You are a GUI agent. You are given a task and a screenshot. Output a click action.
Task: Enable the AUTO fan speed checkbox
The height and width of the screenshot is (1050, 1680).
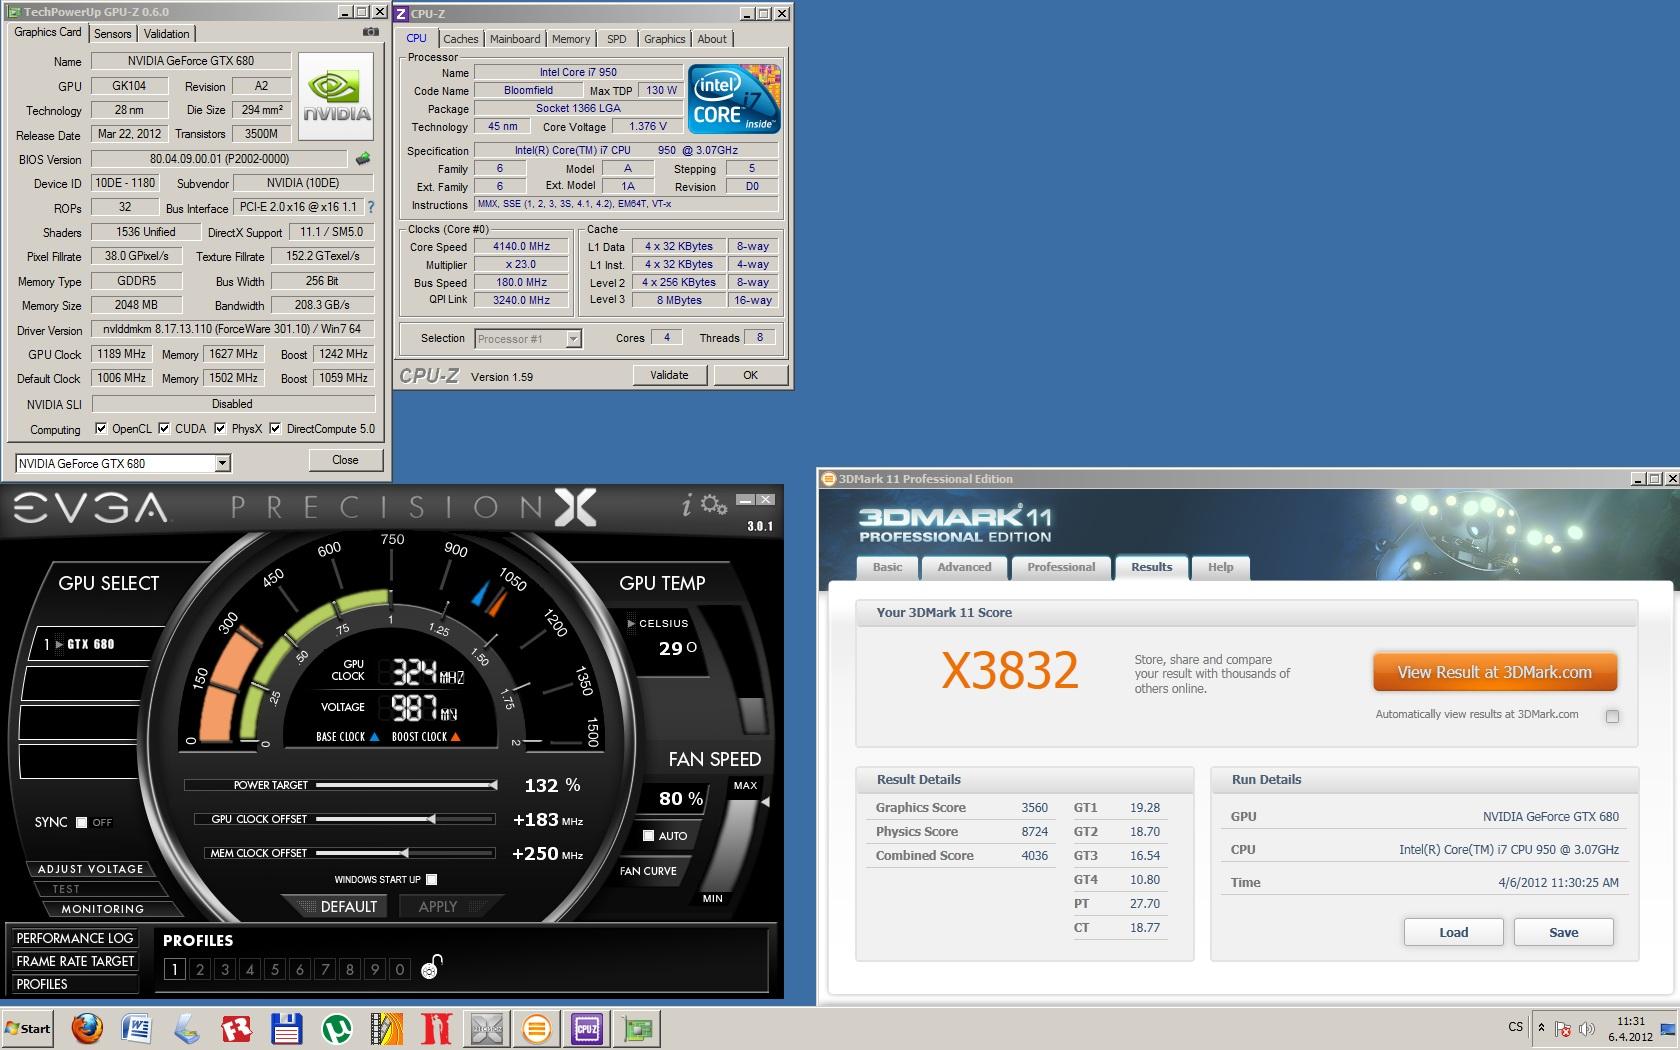click(x=648, y=835)
